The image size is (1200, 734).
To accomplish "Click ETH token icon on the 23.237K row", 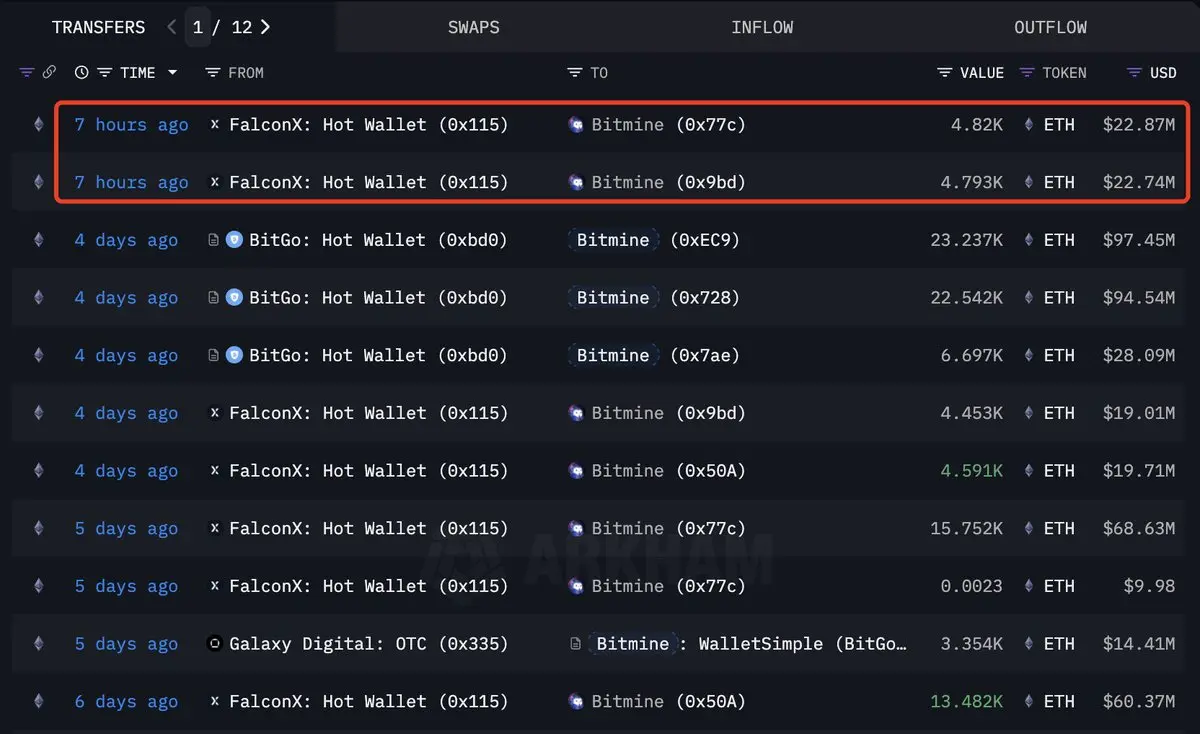I will pos(1029,240).
